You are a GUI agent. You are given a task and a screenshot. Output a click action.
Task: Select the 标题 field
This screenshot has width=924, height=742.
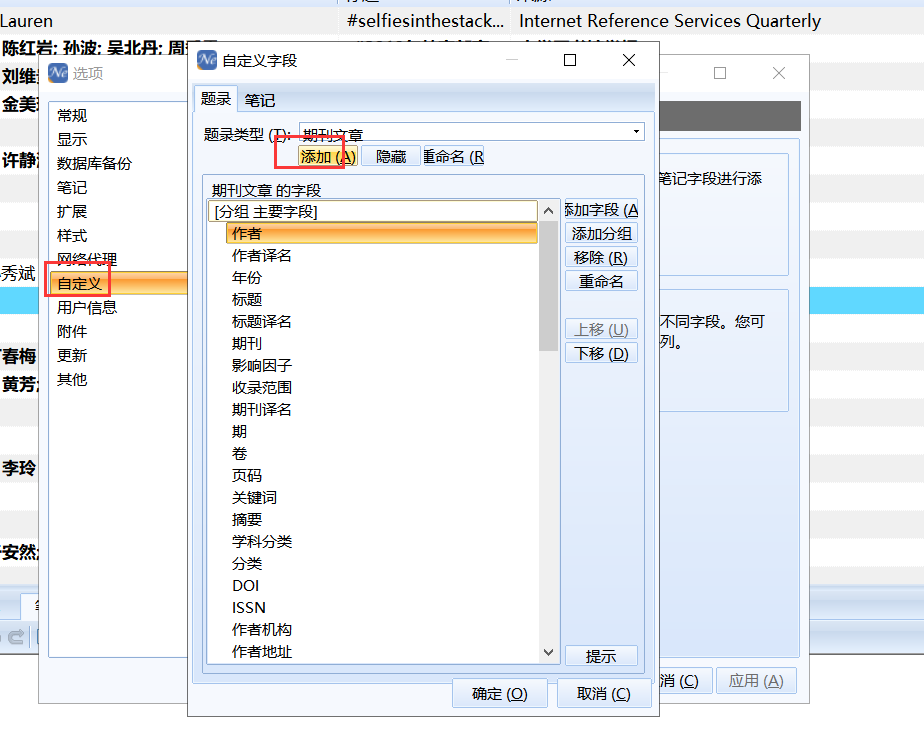click(247, 299)
